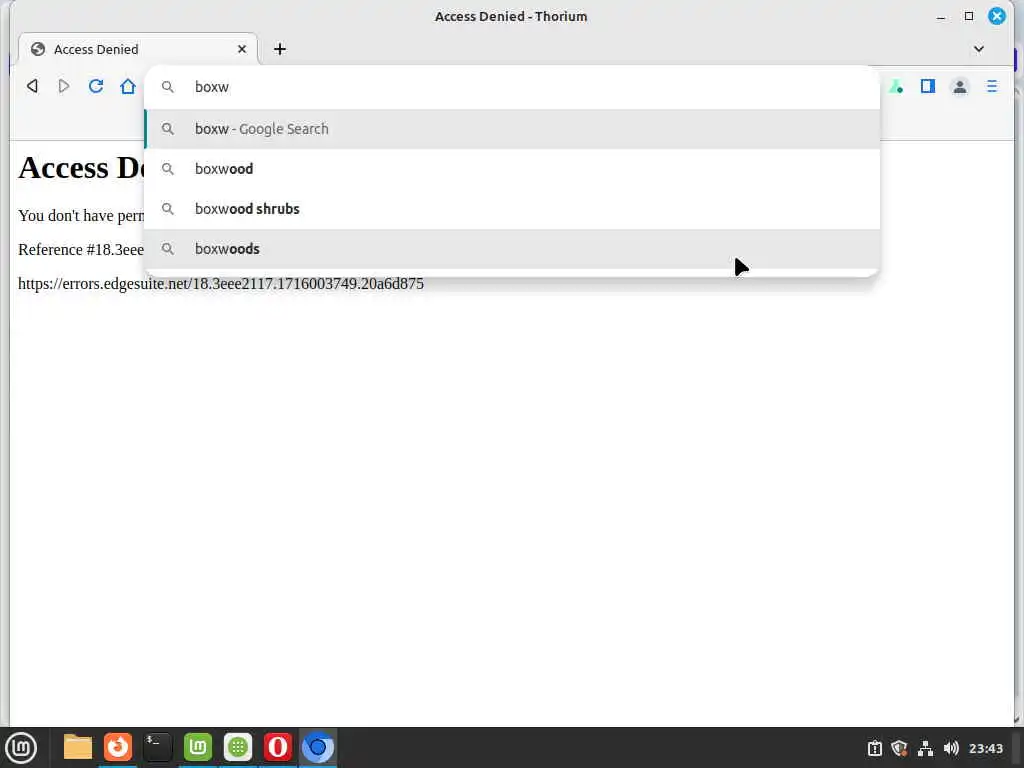Open a new tab
This screenshot has width=1024, height=768.
coord(280,49)
